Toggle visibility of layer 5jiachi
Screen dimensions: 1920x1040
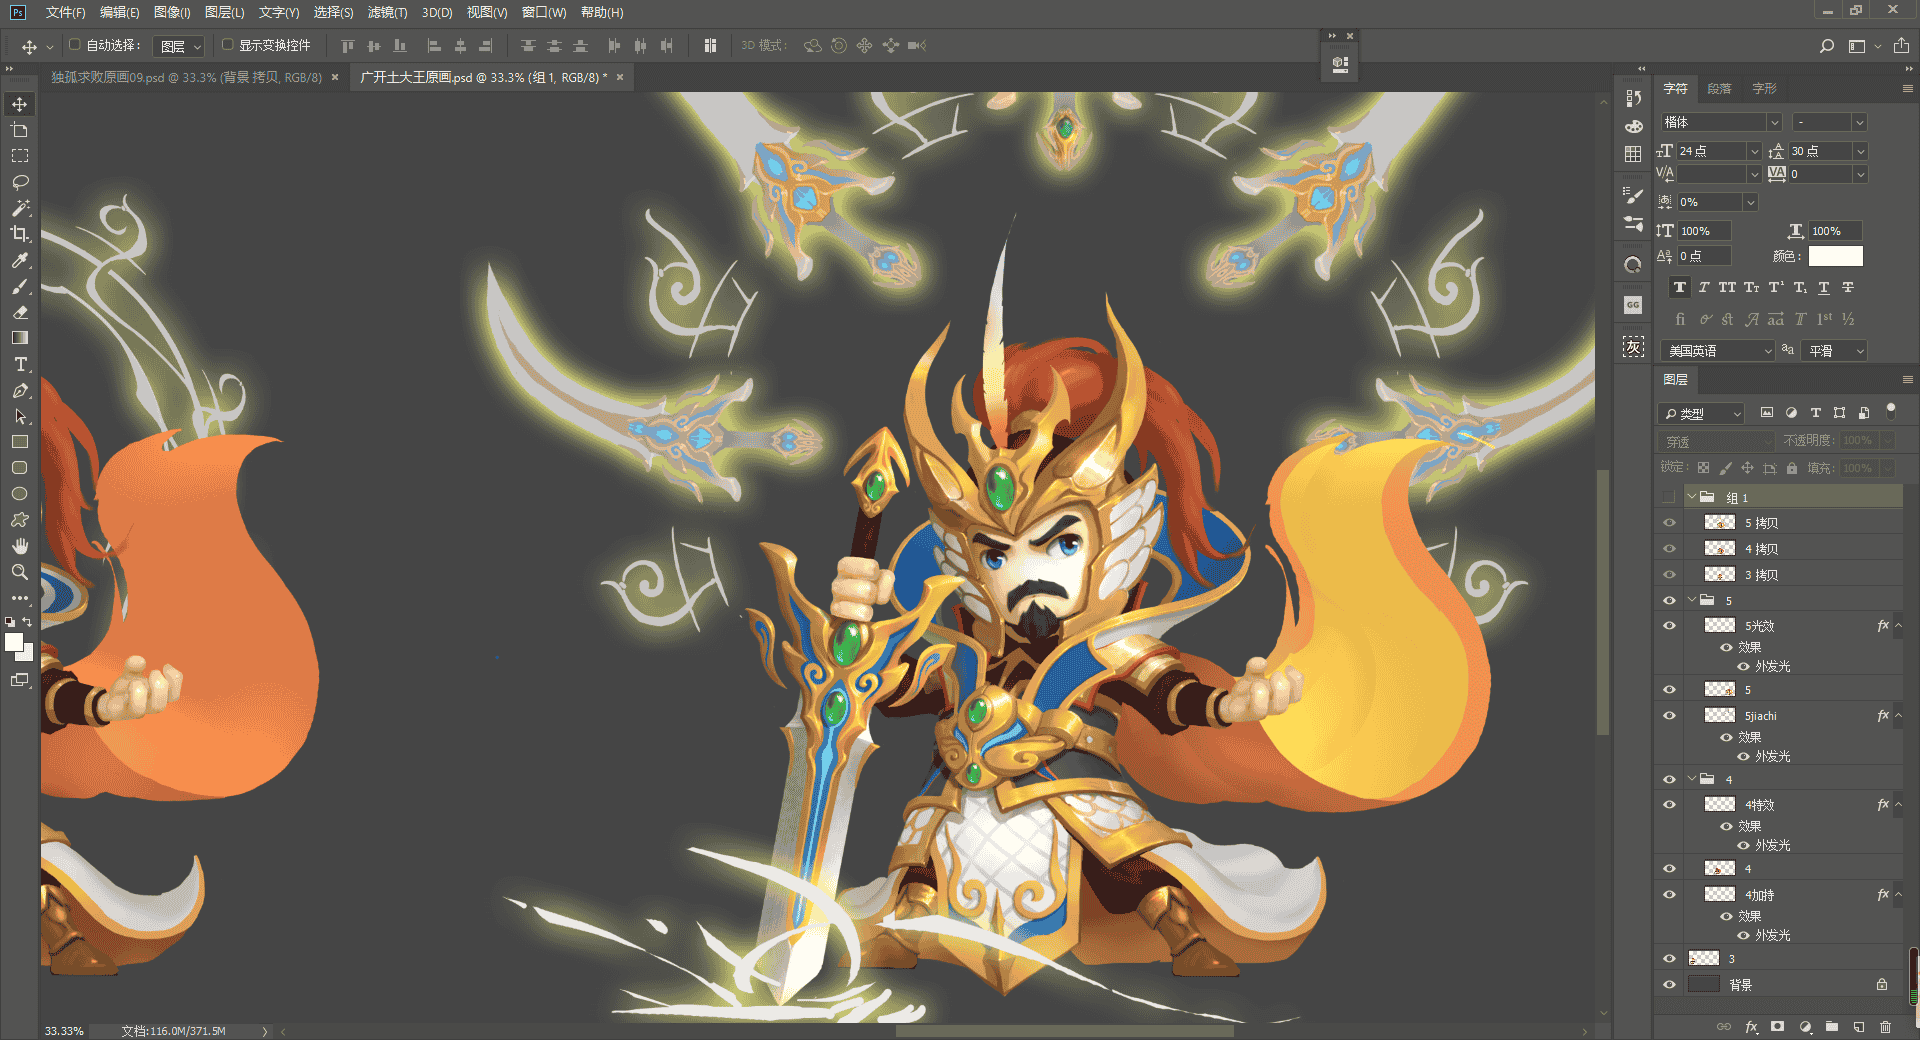coord(1669,716)
